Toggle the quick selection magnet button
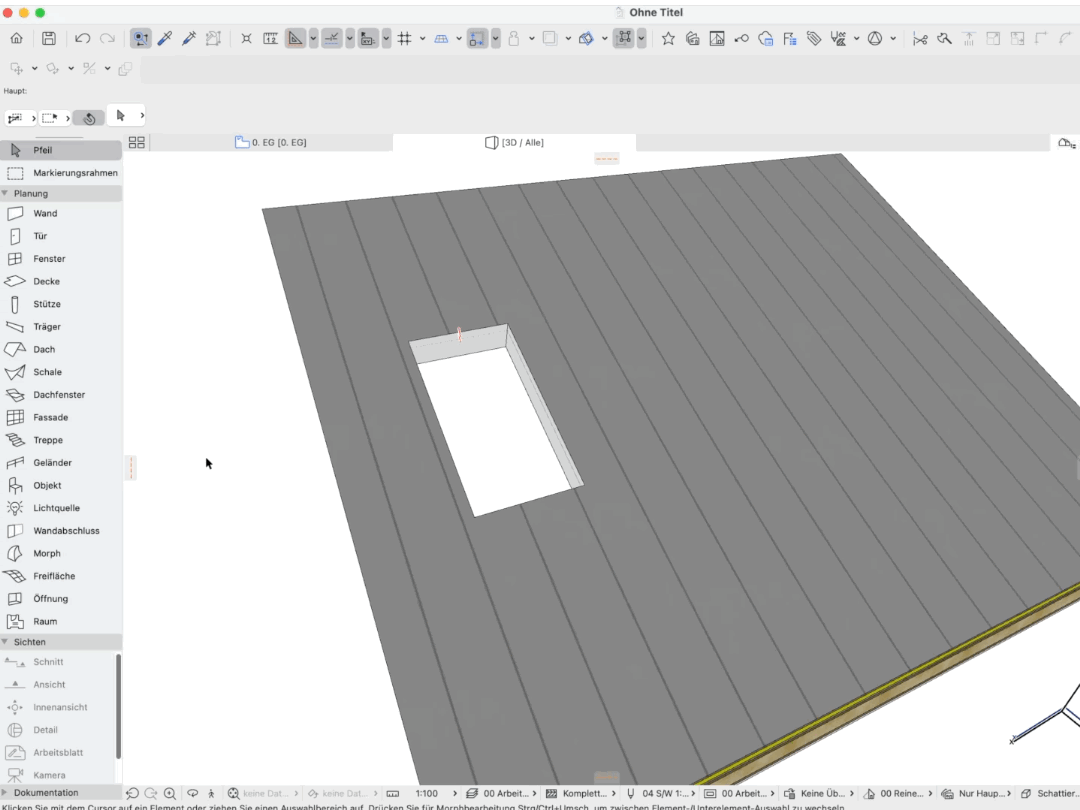 pos(141,39)
